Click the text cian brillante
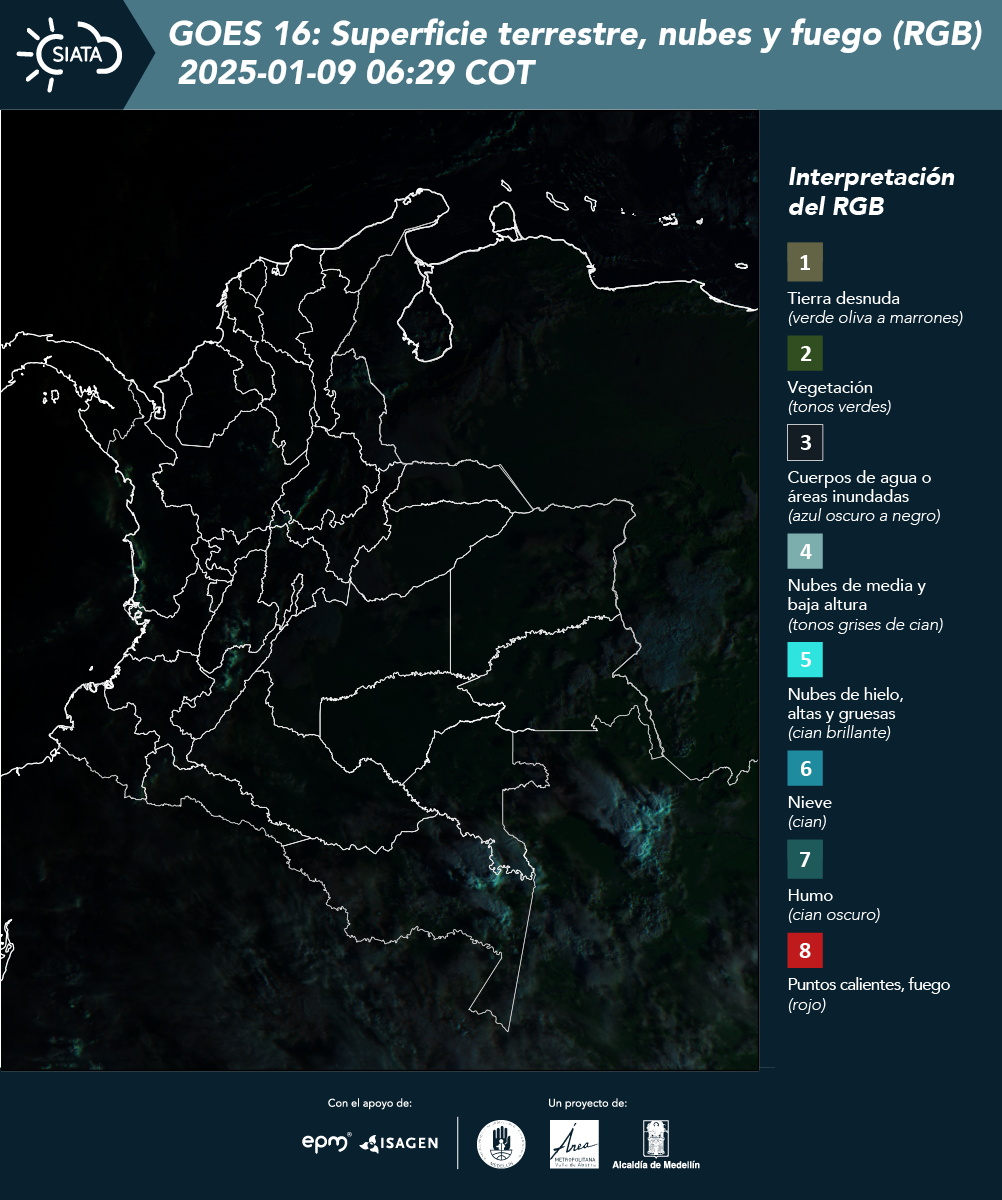 839,733
